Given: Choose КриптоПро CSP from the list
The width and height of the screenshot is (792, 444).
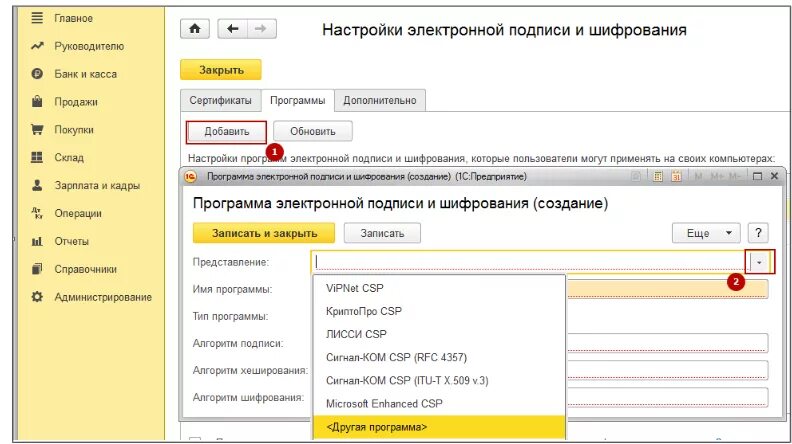Looking at the screenshot, I should [438, 312].
